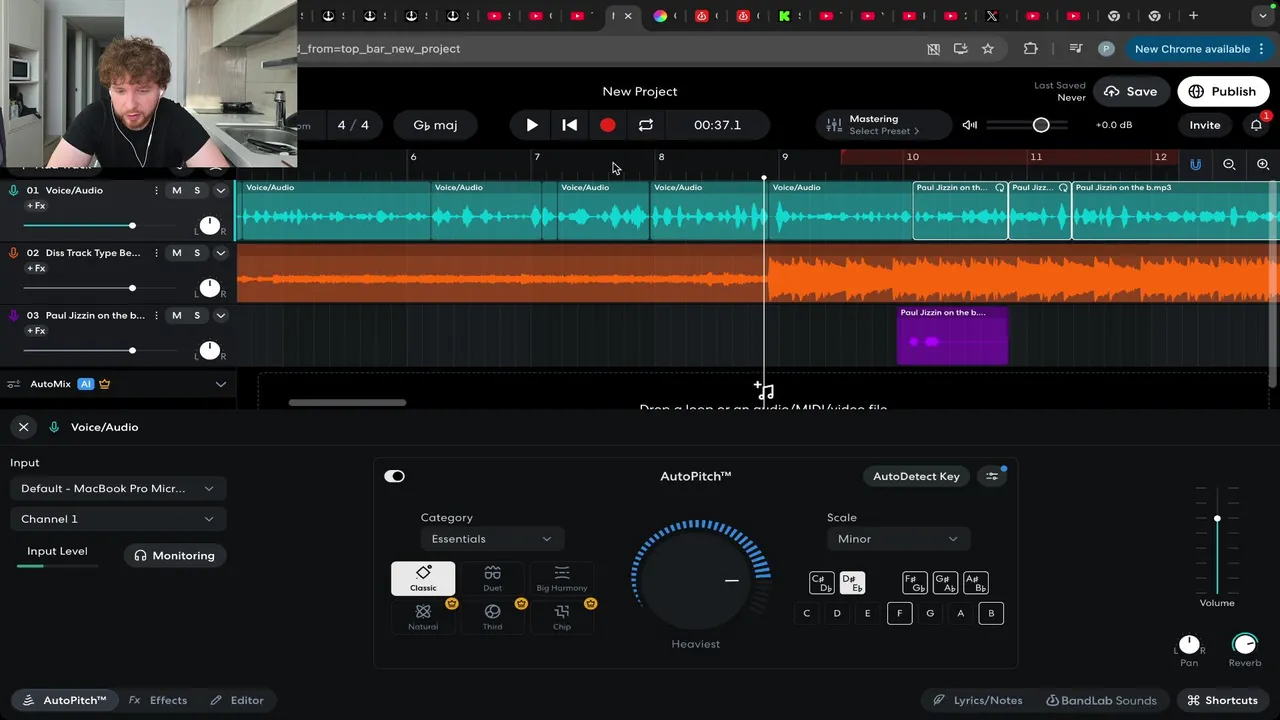Select the Duet AutoPitch preset
This screenshot has height=720, width=1280.
click(492, 578)
